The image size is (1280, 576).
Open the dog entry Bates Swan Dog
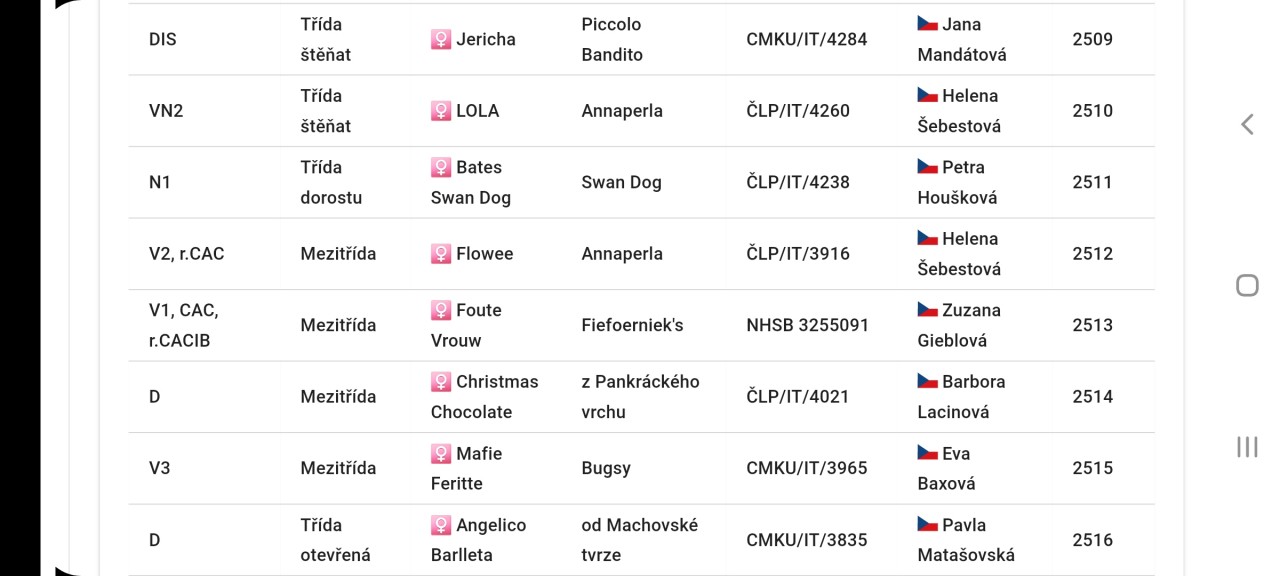point(471,182)
